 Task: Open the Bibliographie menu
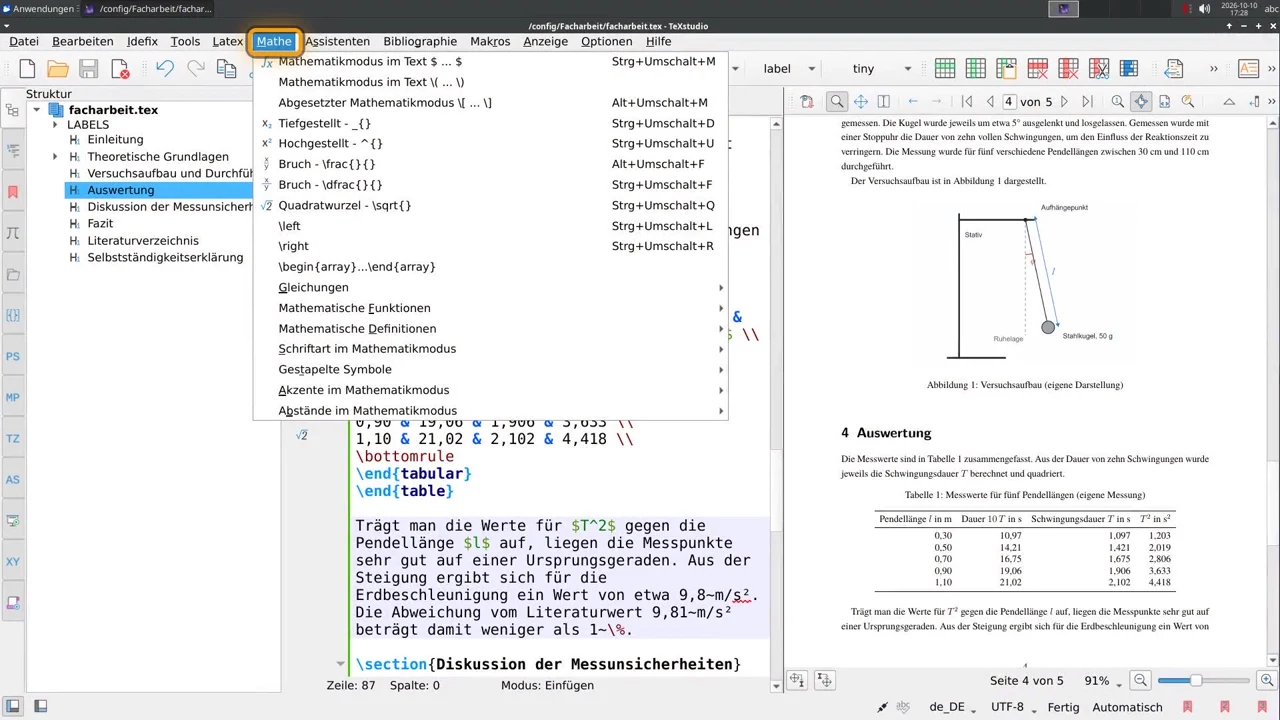point(420,41)
